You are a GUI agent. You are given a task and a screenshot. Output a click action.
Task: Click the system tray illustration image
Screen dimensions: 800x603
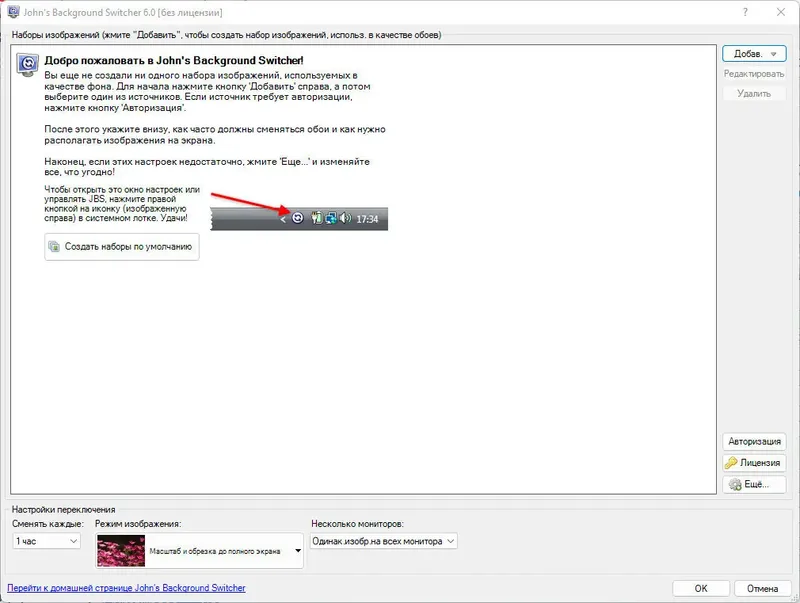tap(299, 219)
